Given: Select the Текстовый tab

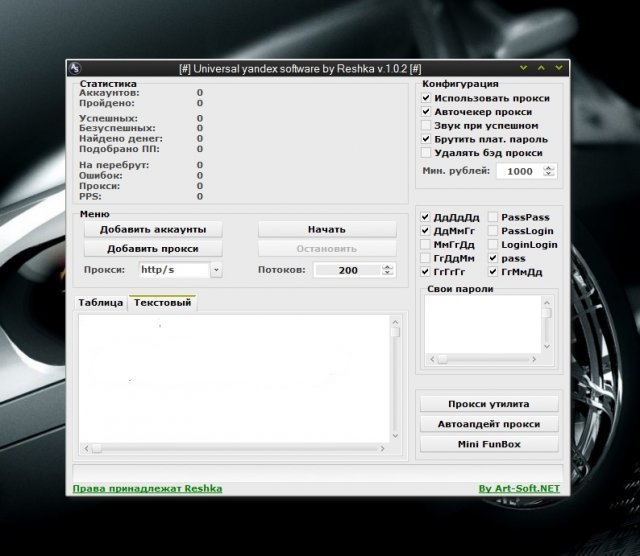Looking at the screenshot, I should (x=162, y=302).
